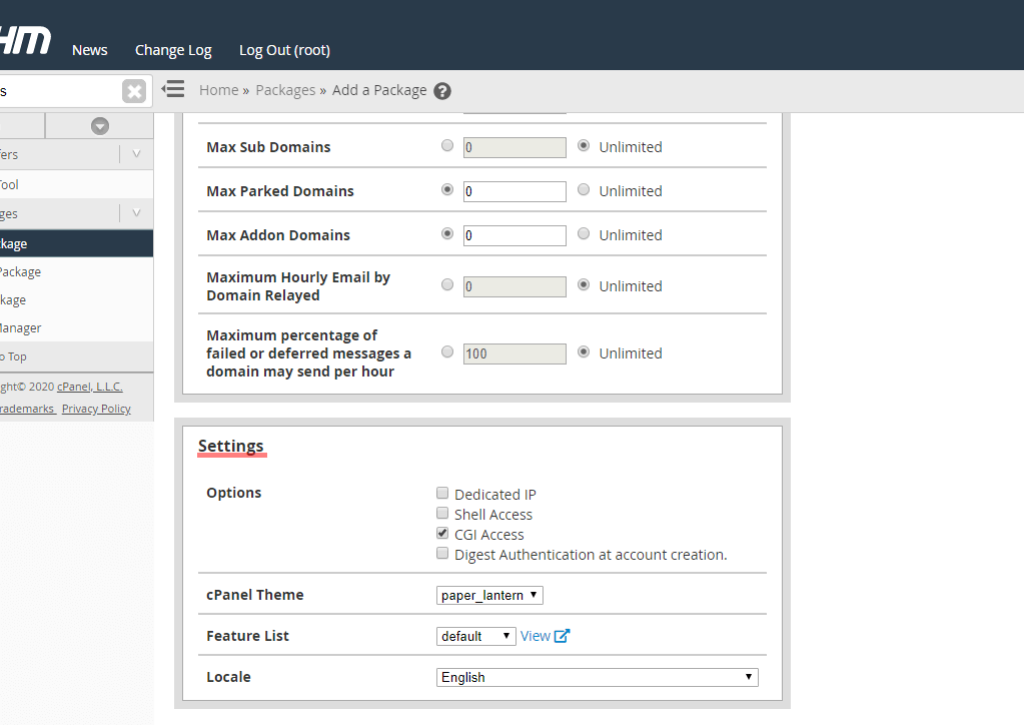The width and height of the screenshot is (1024, 725).
Task: Select numeric limit for failed messages percentage
Action: (x=447, y=352)
